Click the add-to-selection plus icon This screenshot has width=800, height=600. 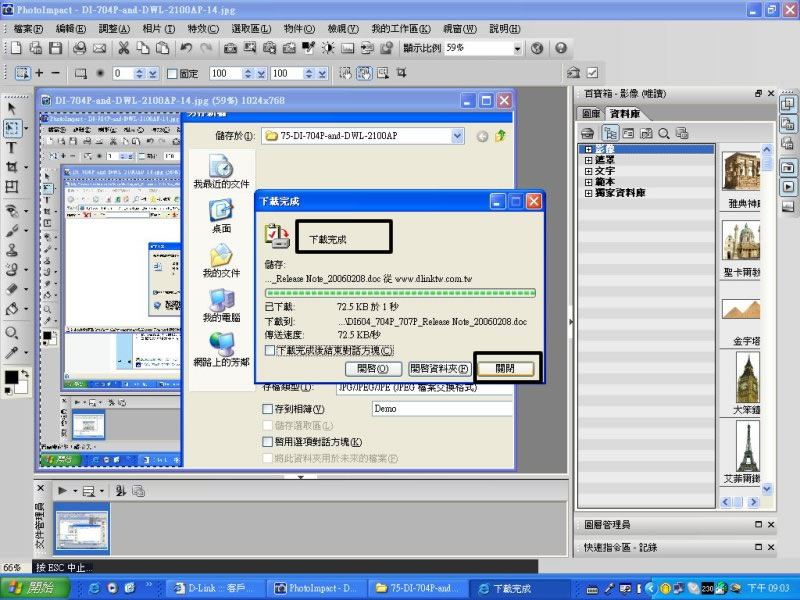pyautogui.click(x=39, y=73)
